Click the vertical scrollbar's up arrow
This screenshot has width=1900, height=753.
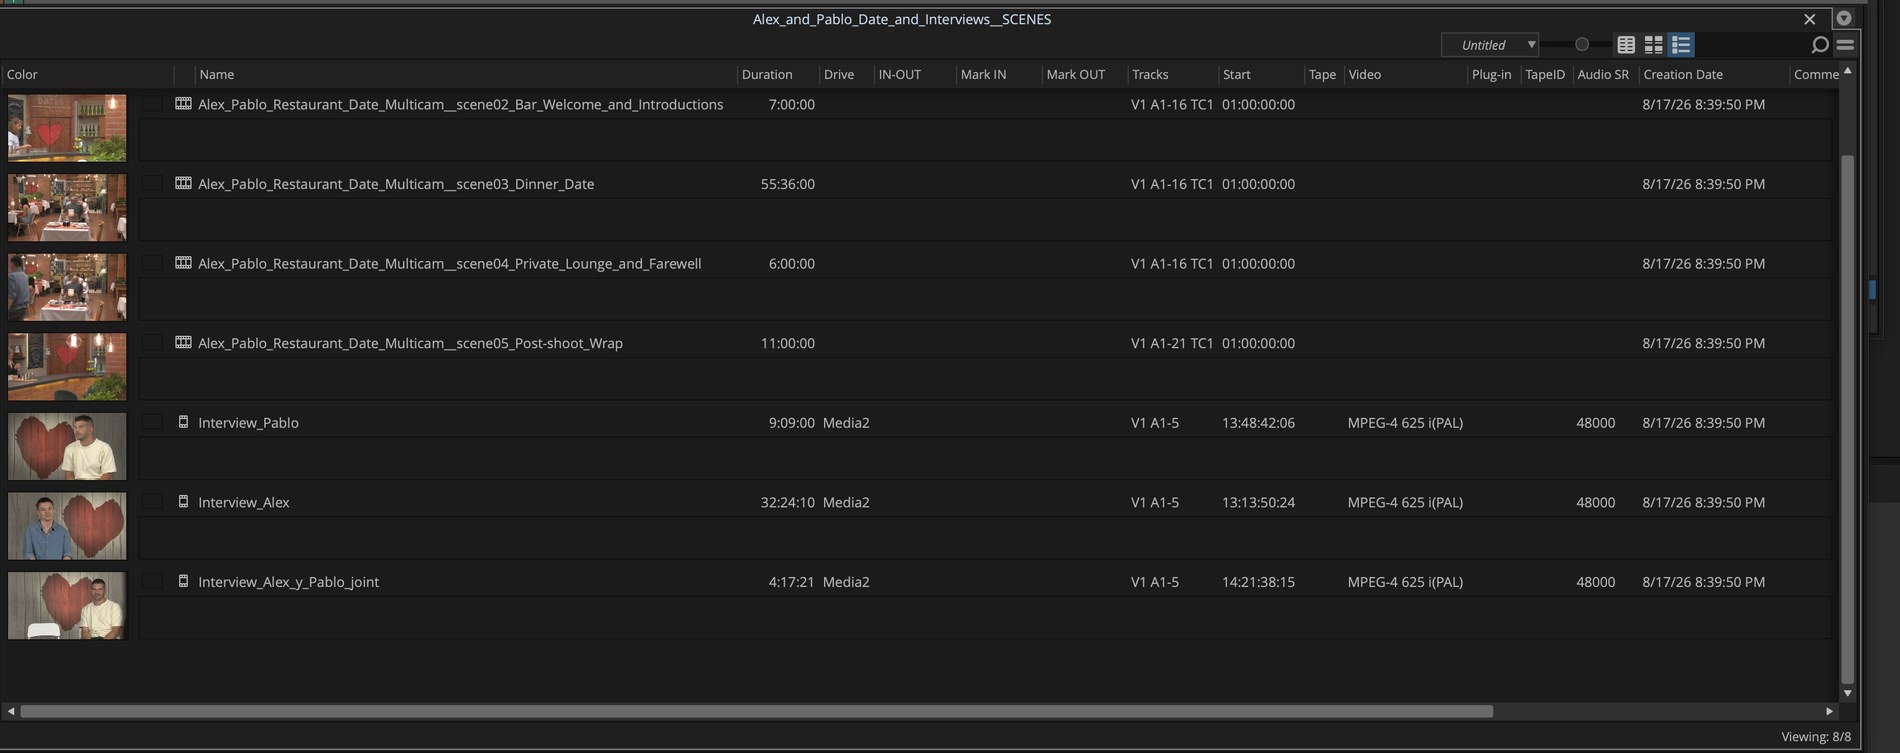pos(1847,71)
